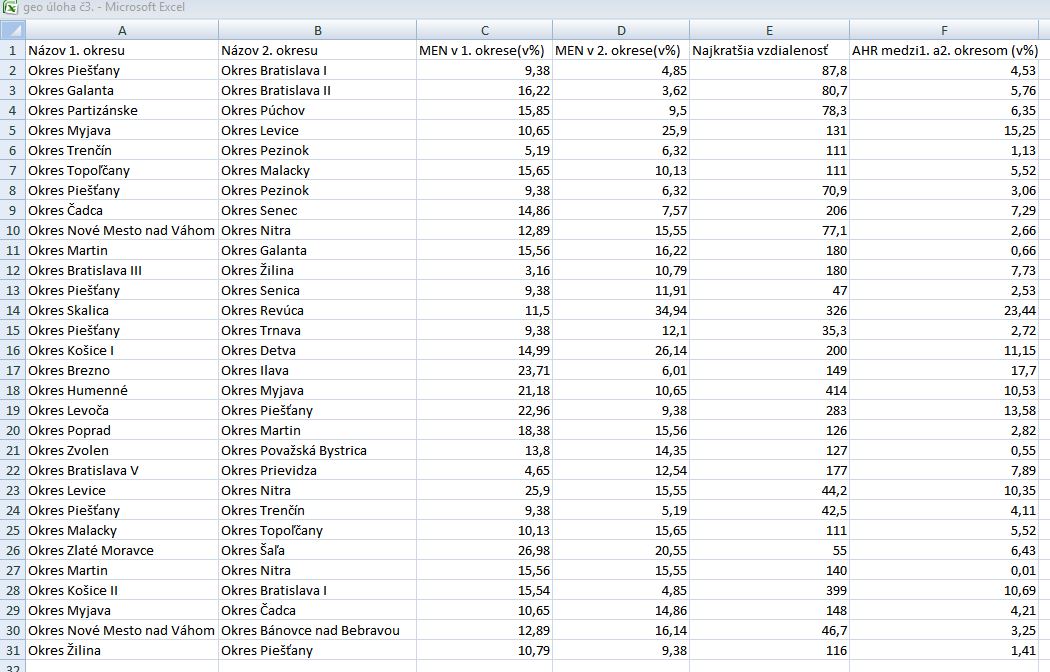
Task: Select the cell with value 0,01
Action: point(944,570)
